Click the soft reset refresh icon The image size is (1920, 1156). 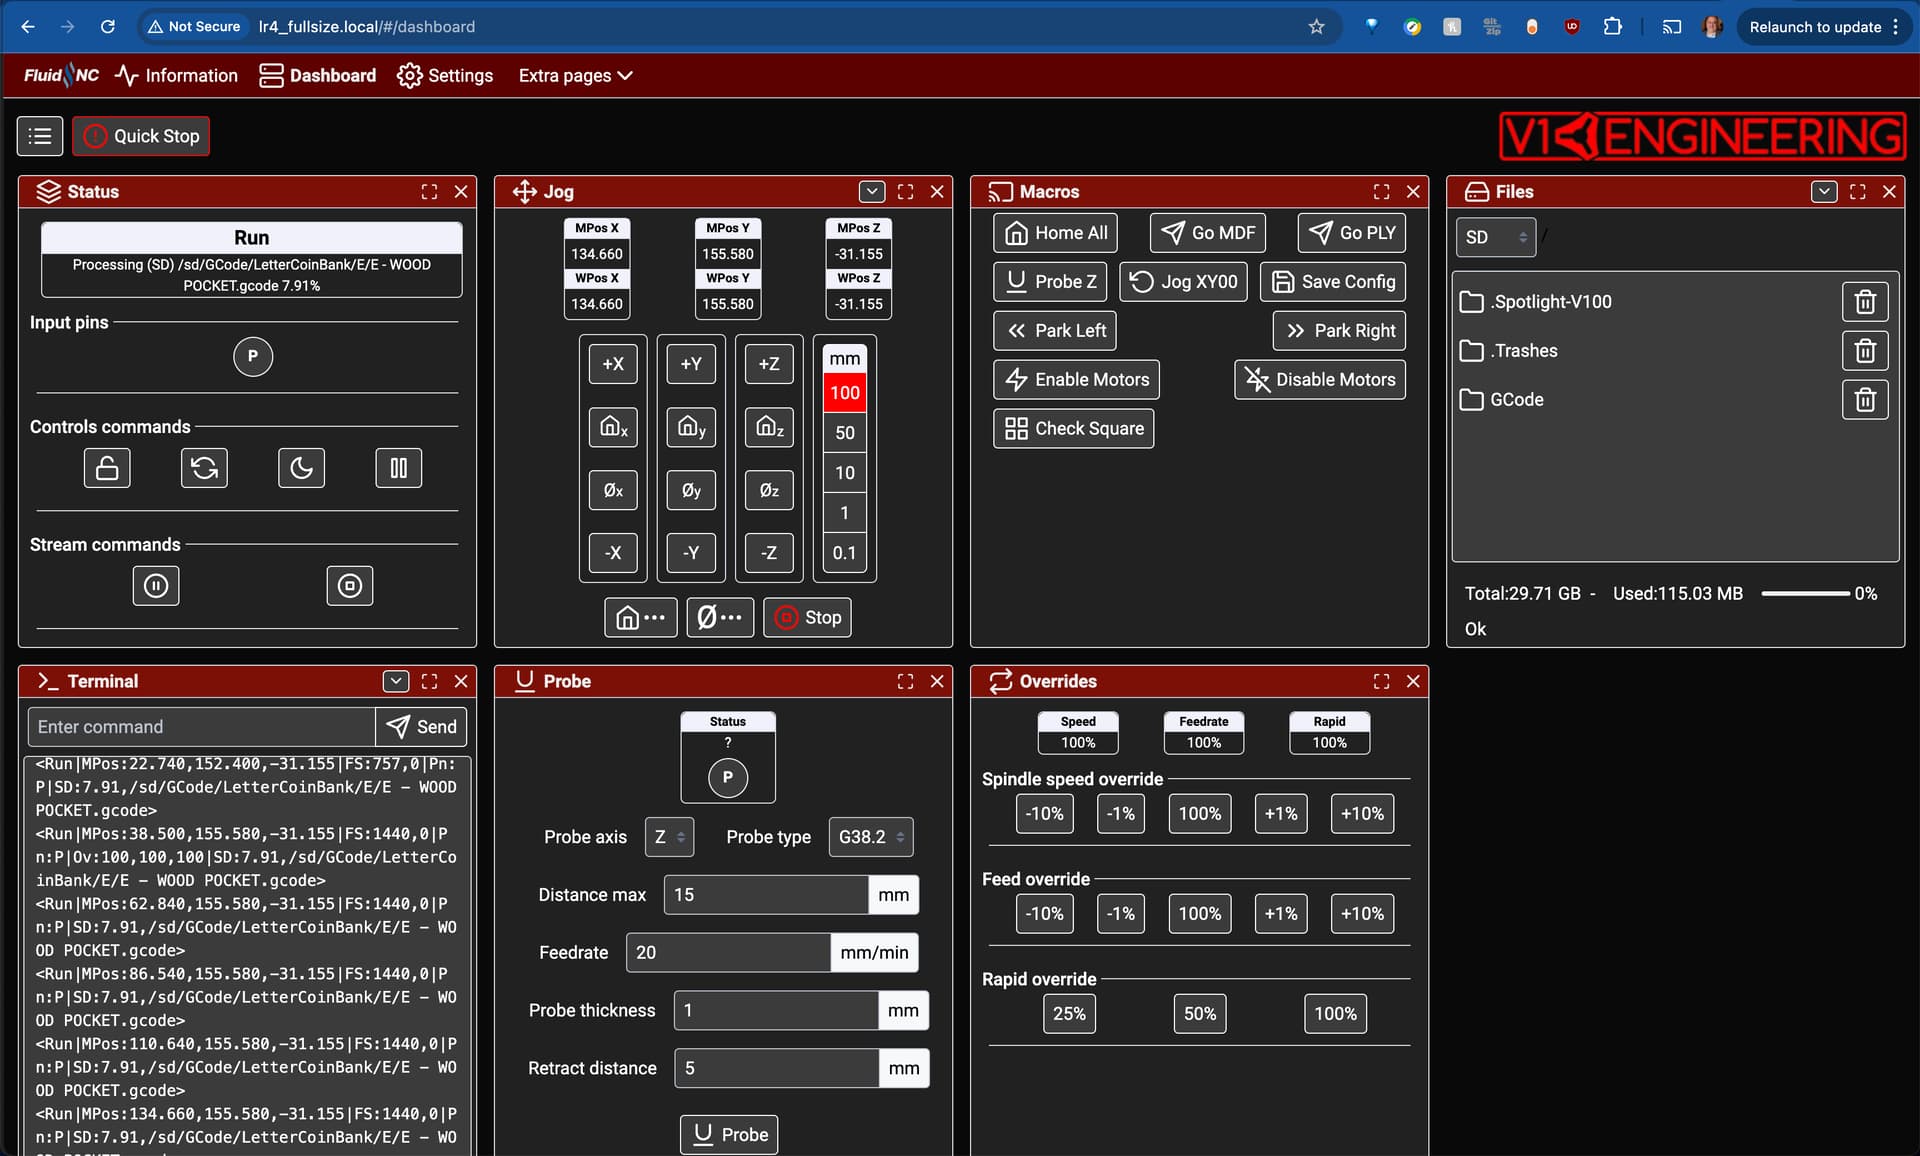point(204,468)
